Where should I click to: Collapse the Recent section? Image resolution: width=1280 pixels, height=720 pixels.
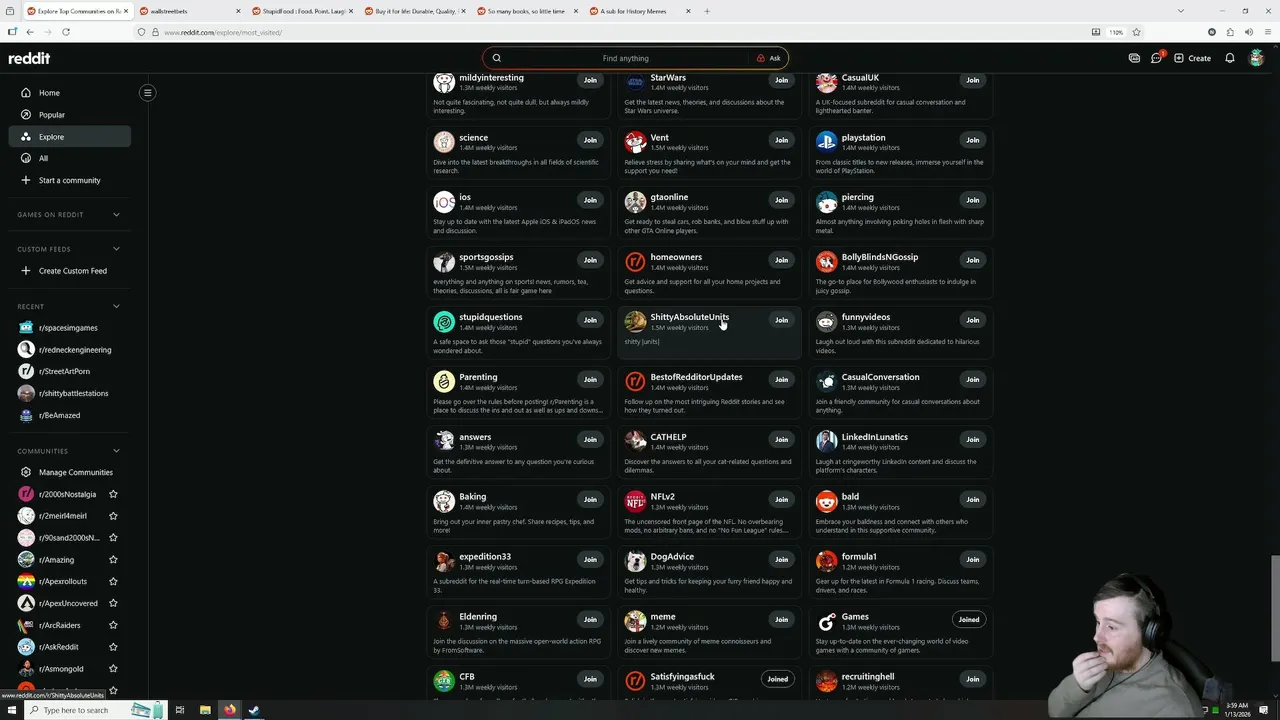pyautogui.click(x=116, y=306)
